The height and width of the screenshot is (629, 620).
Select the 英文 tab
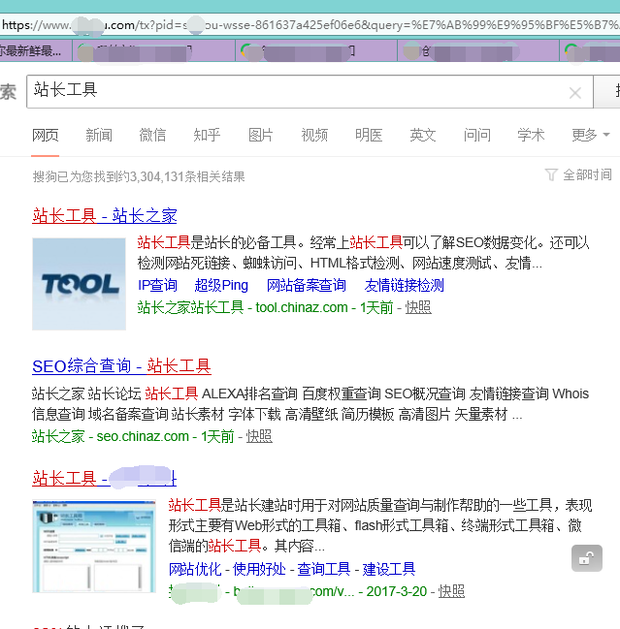pos(423,135)
